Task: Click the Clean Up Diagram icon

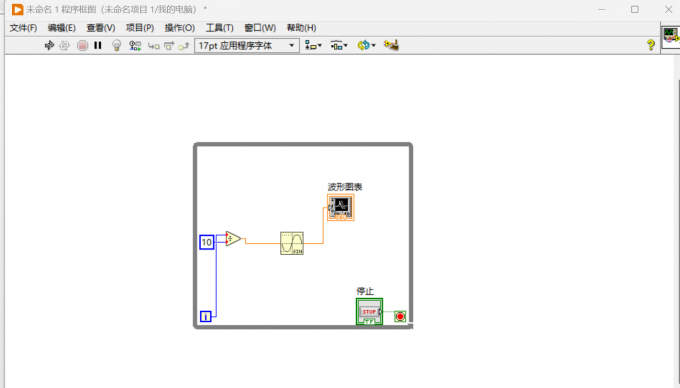Action: coord(391,45)
